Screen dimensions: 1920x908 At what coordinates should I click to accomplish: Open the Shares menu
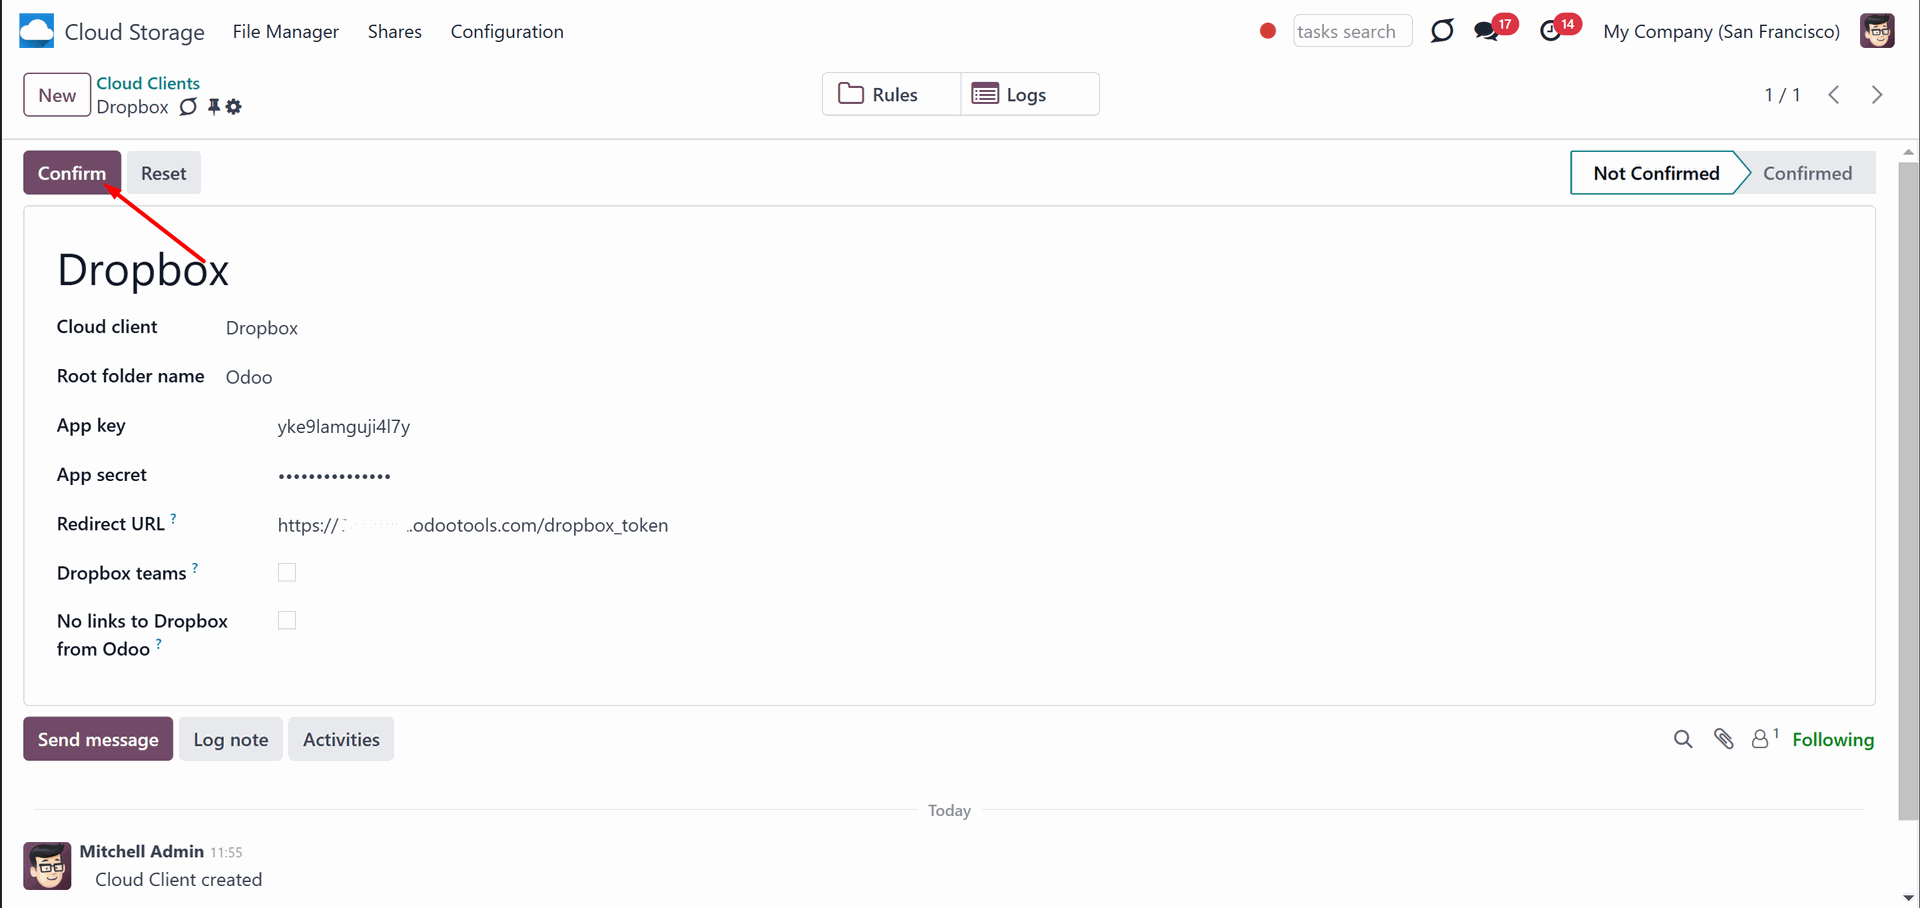395,32
